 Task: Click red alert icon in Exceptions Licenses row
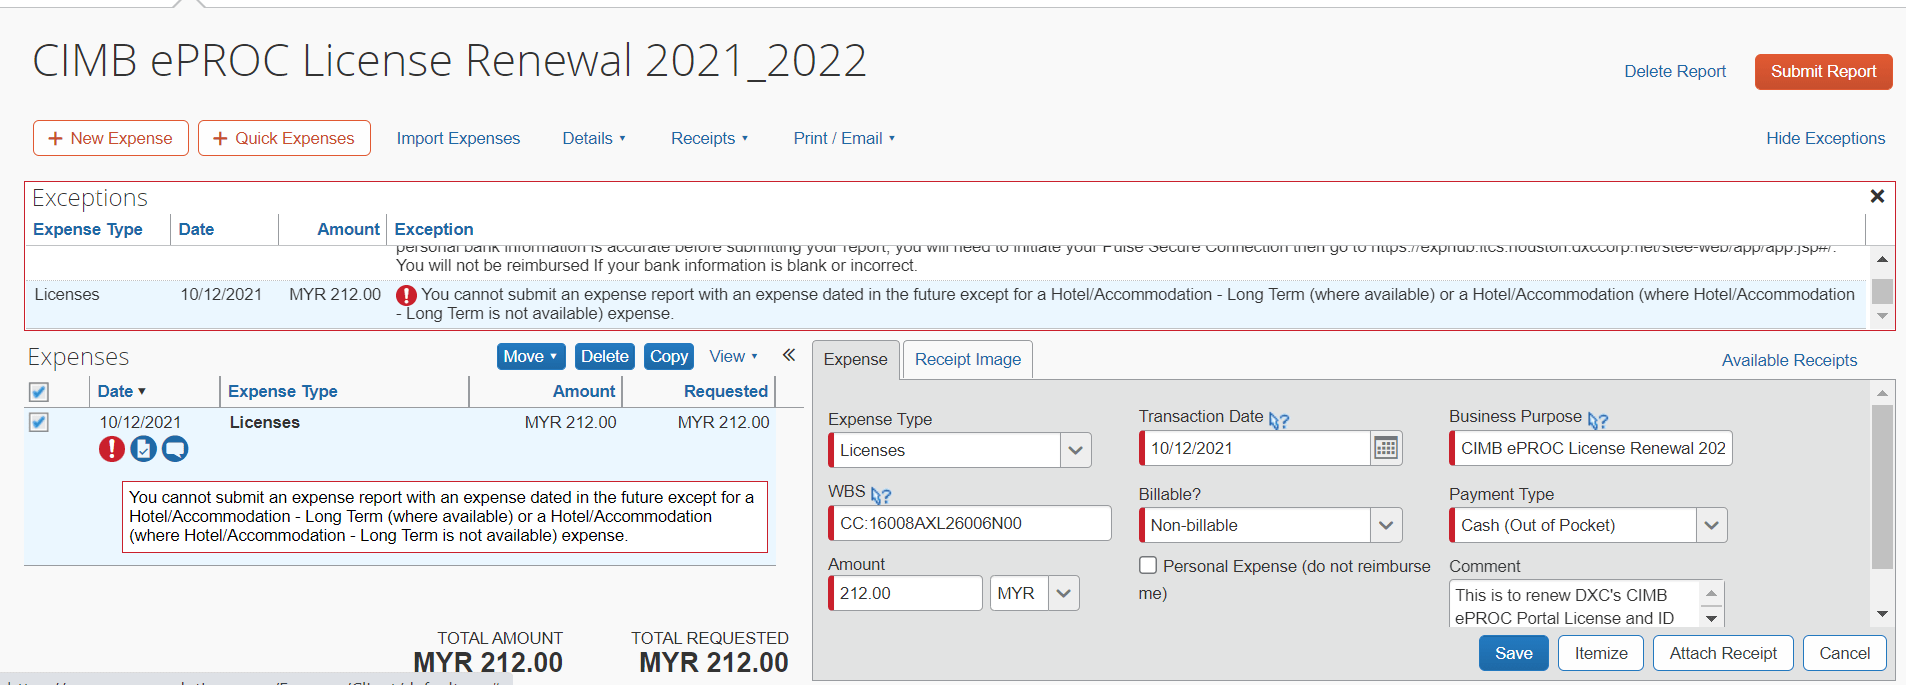click(x=406, y=295)
